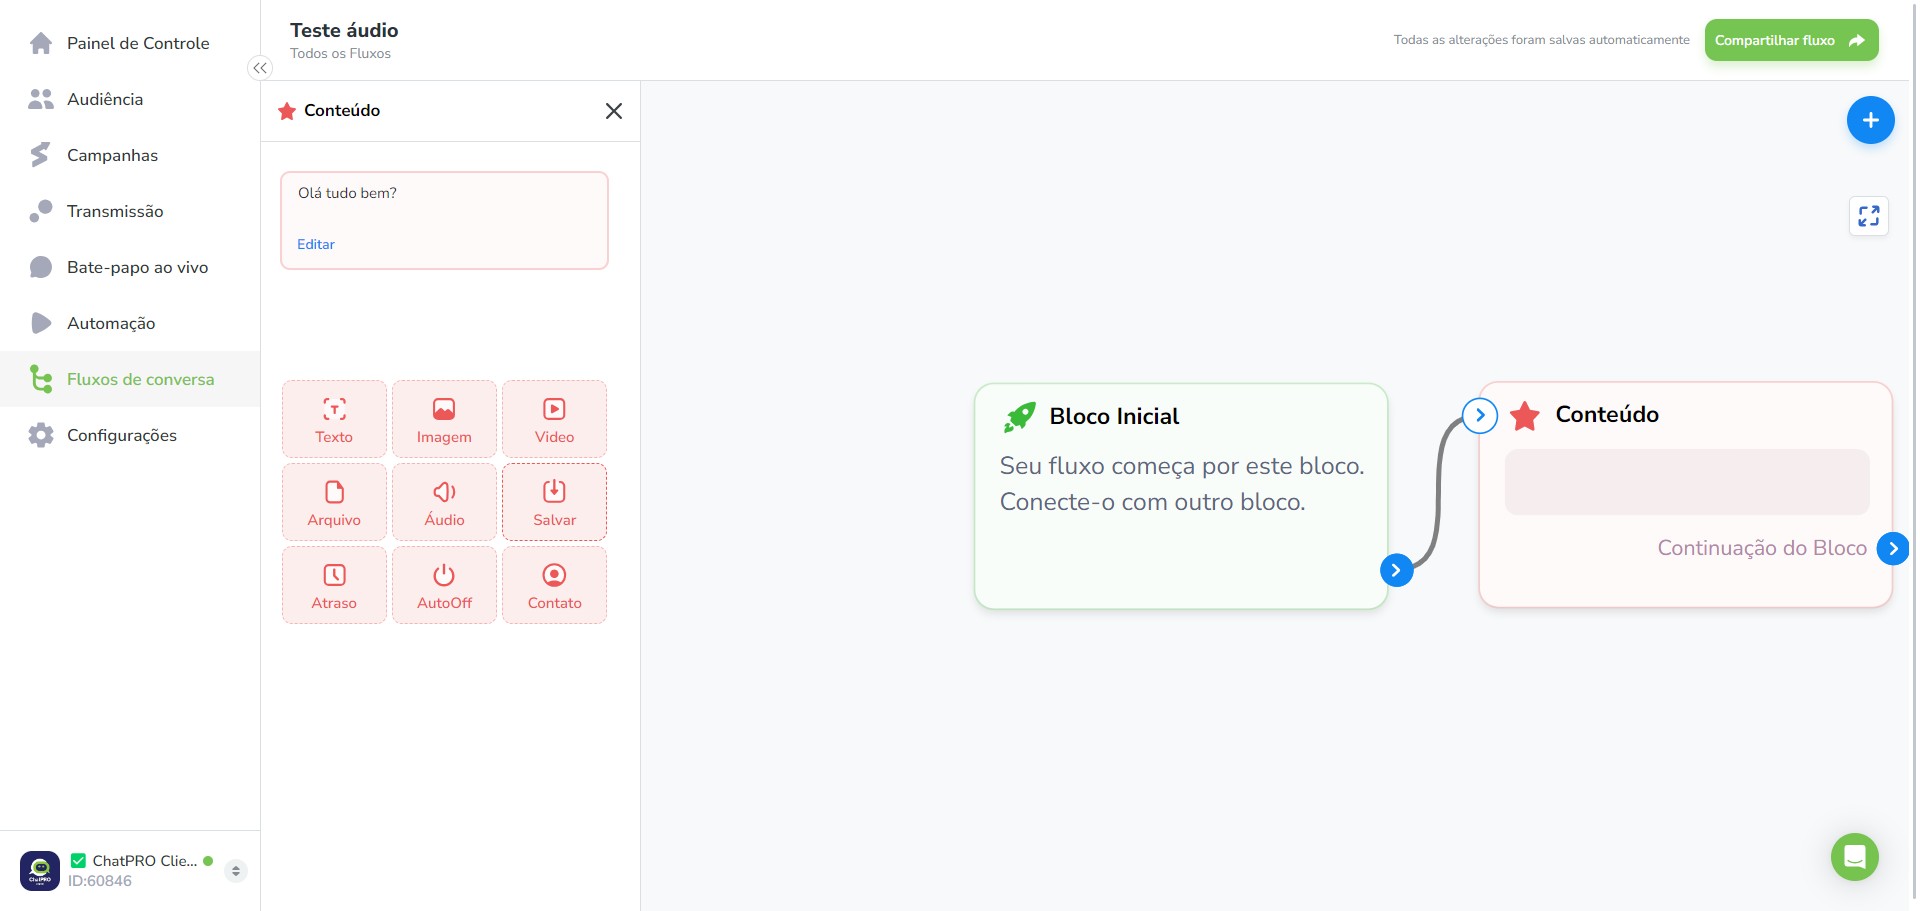Screen dimensions: 1920x911
Task: Click the rocket icon in Bloco Inicial
Action: [x=1020, y=417]
